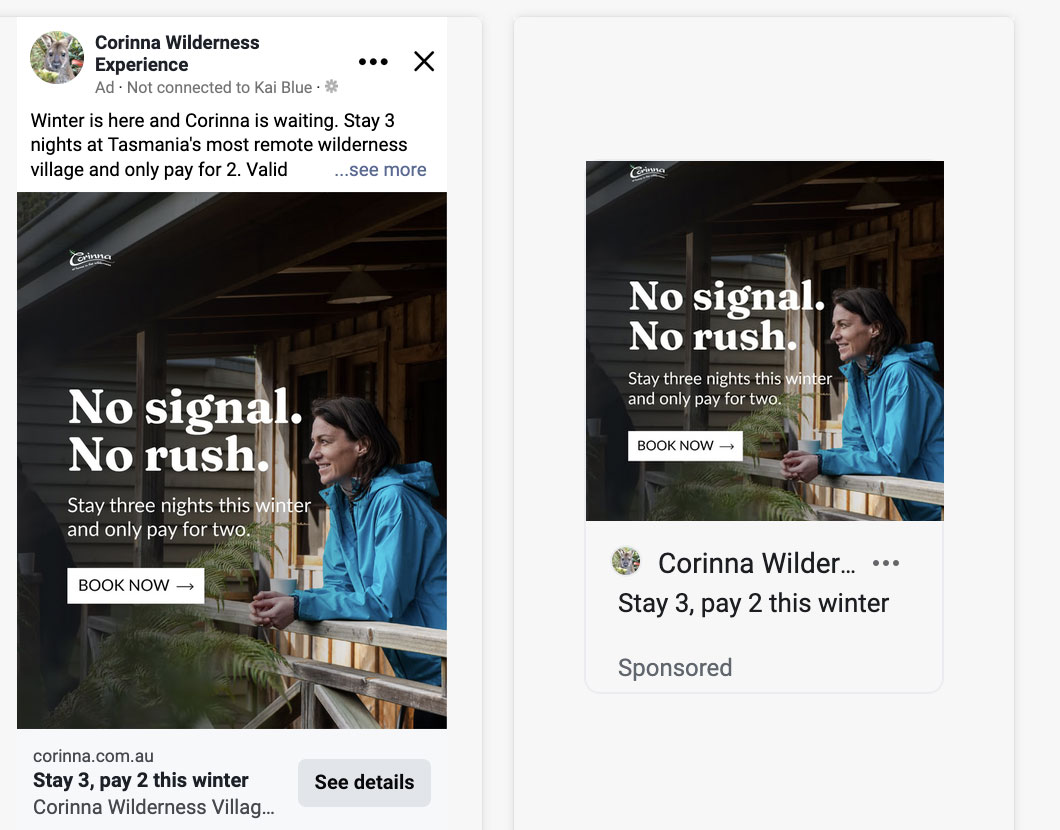Click the corinna.com.au domain text
This screenshot has width=1060, height=830.
(x=93, y=756)
